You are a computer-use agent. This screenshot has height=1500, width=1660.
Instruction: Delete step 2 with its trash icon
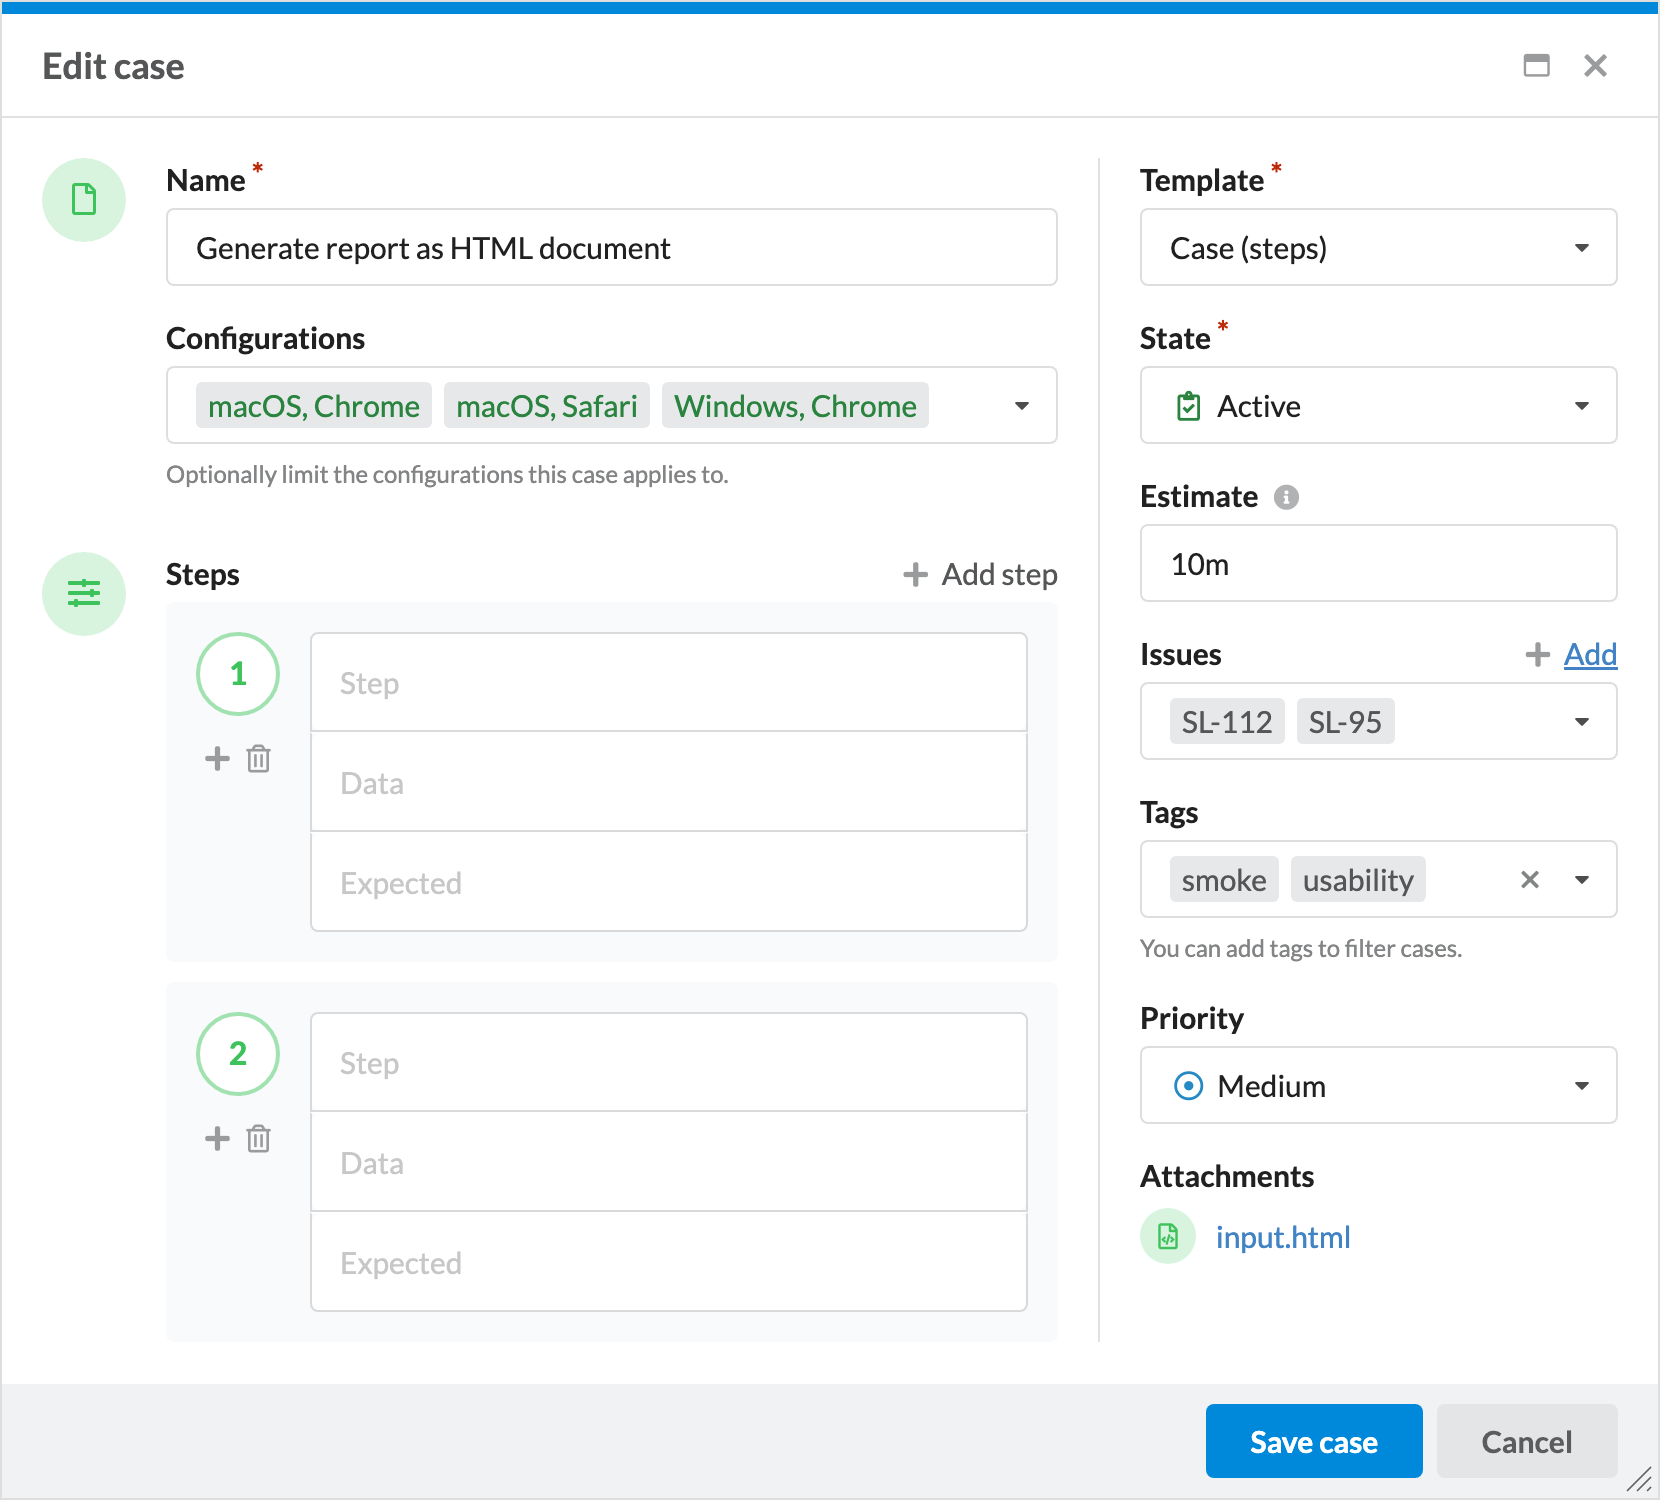(259, 1139)
